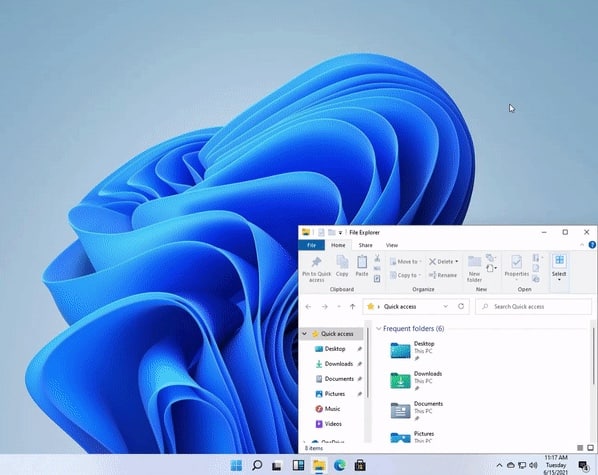Open Widgets icon on the taskbar
Screen dimensions: 598x475
tap(298, 465)
